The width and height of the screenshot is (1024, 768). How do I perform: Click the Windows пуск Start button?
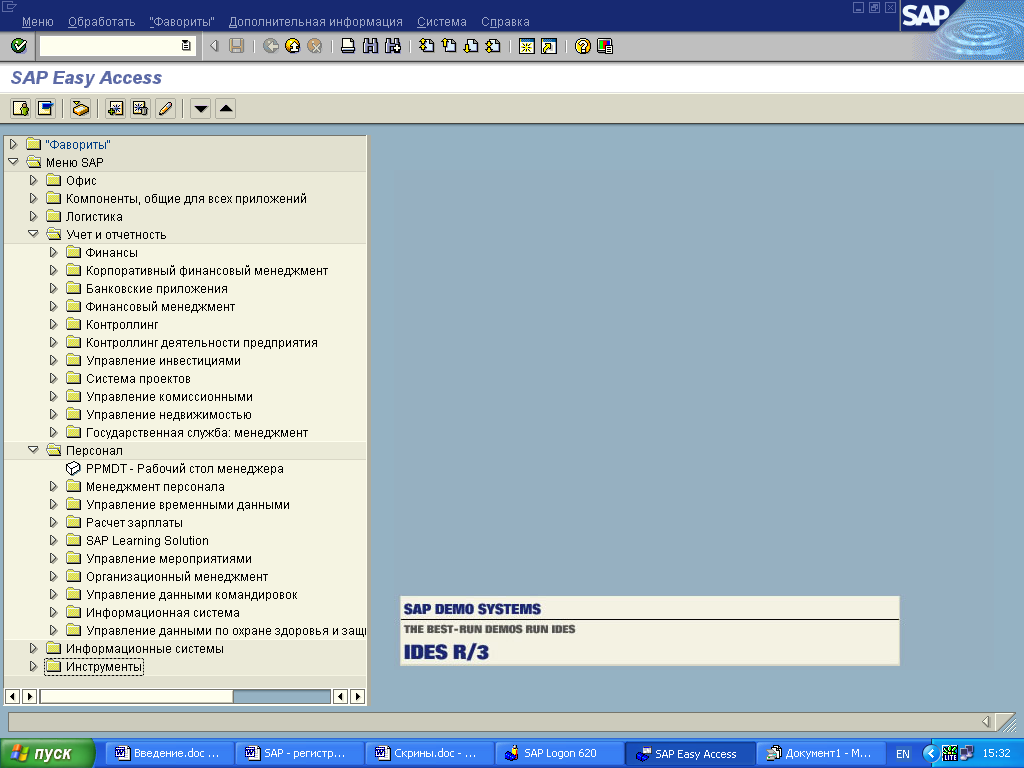(48, 754)
